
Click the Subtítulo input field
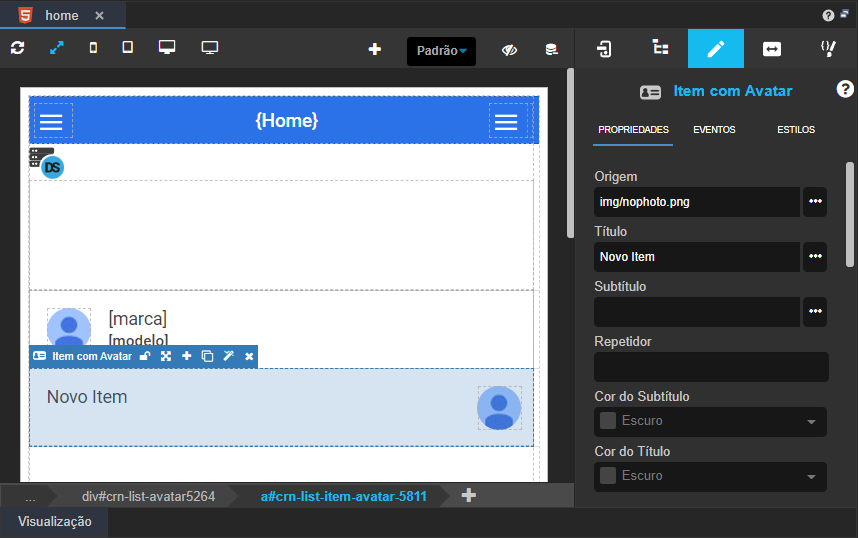[x=697, y=312]
